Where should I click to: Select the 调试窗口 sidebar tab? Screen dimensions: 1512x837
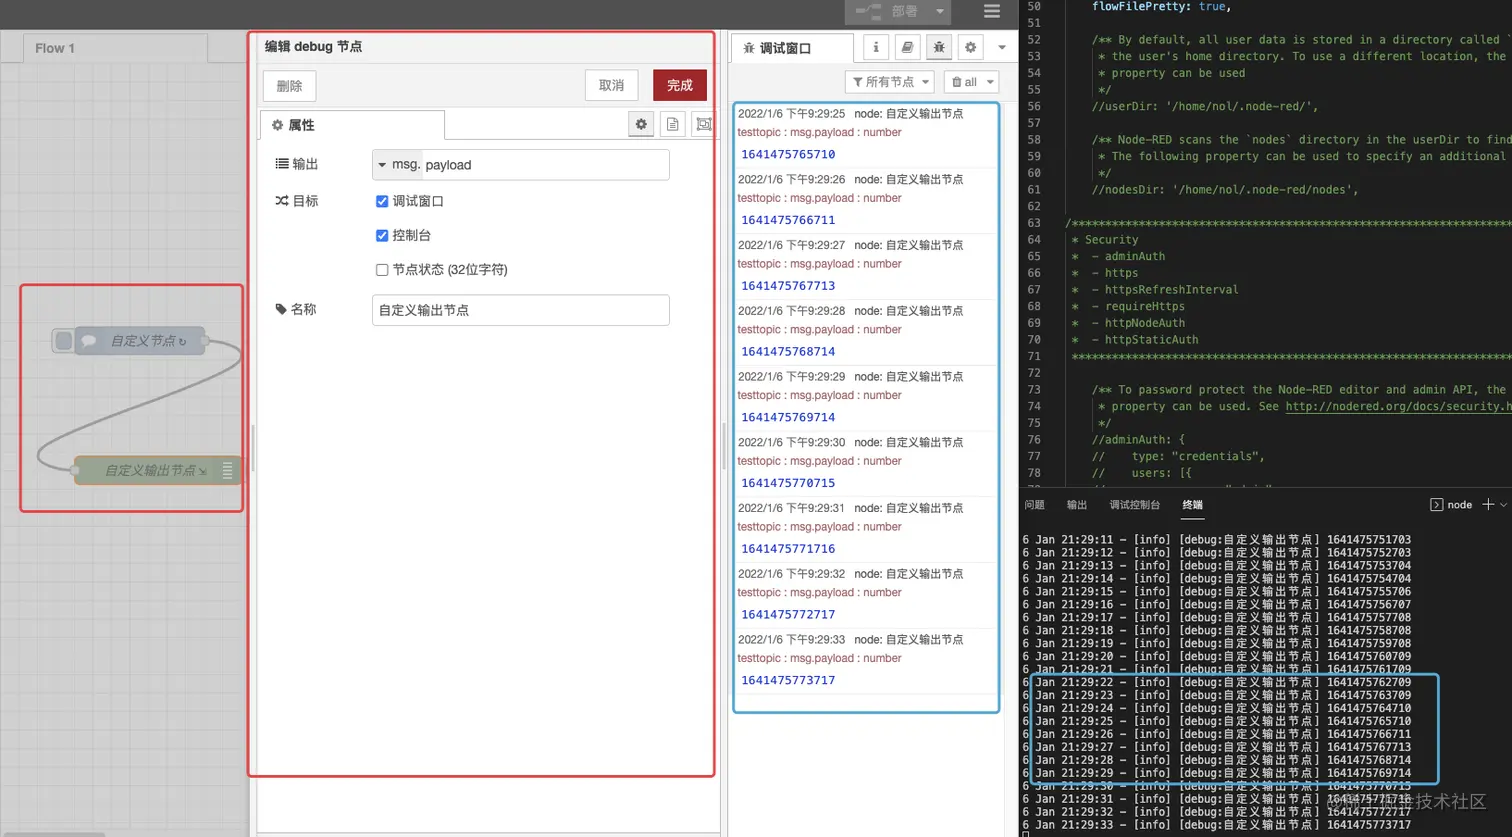coord(792,48)
